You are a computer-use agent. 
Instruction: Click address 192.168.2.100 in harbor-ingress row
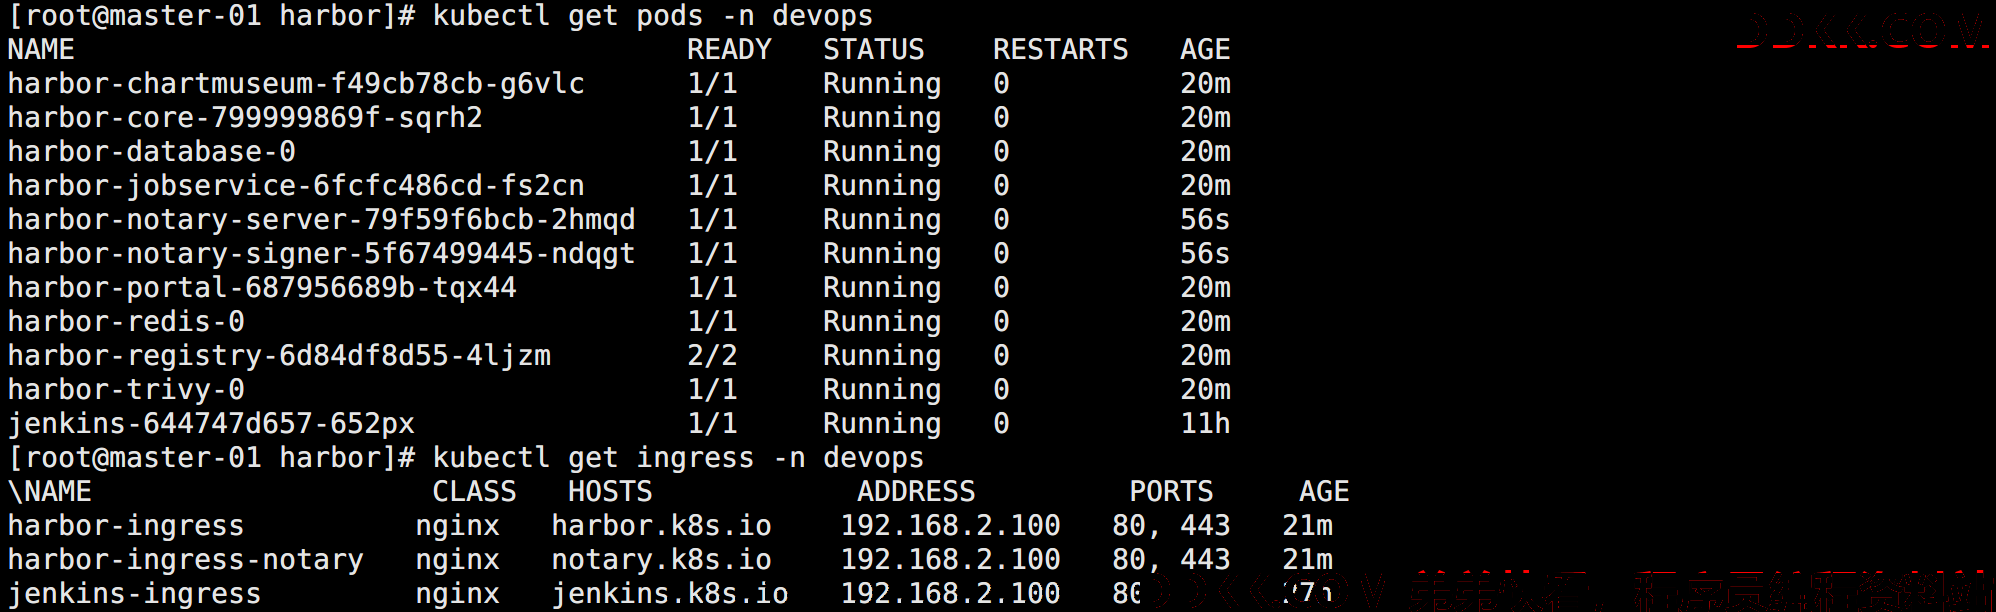pyautogui.click(x=950, y=526)
